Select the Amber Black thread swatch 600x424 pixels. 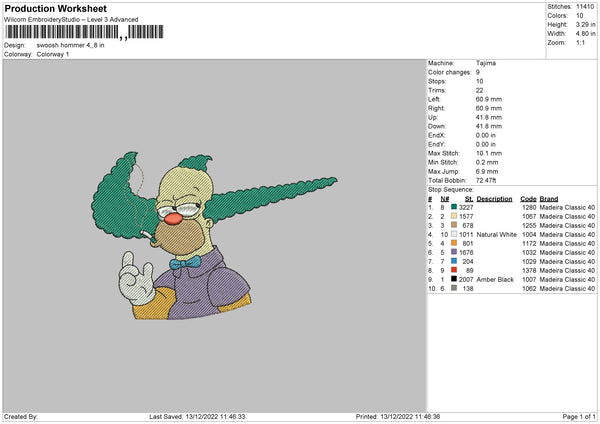[454, 279]
